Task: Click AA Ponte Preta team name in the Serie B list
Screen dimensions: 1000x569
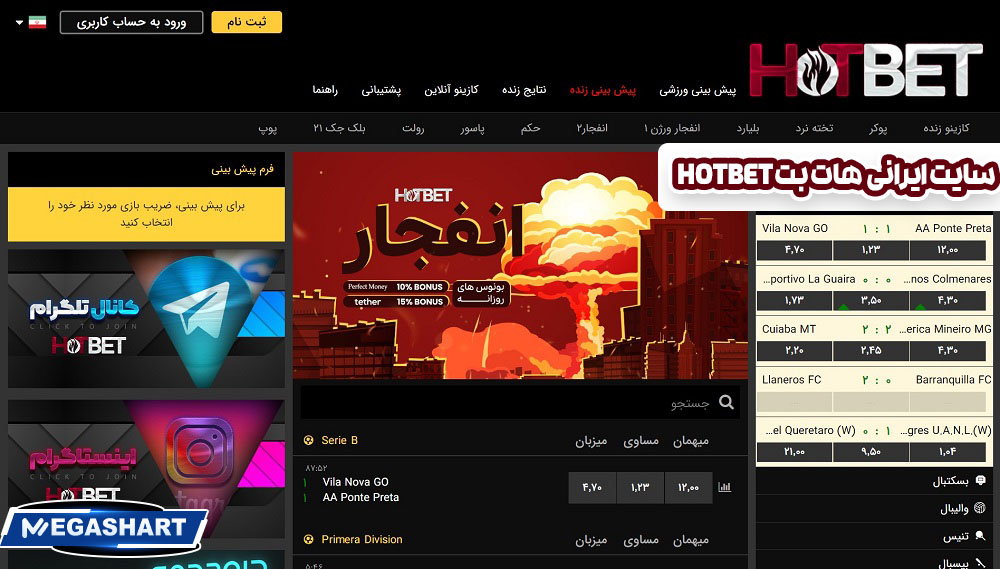Action: click(x=360, y=498)
